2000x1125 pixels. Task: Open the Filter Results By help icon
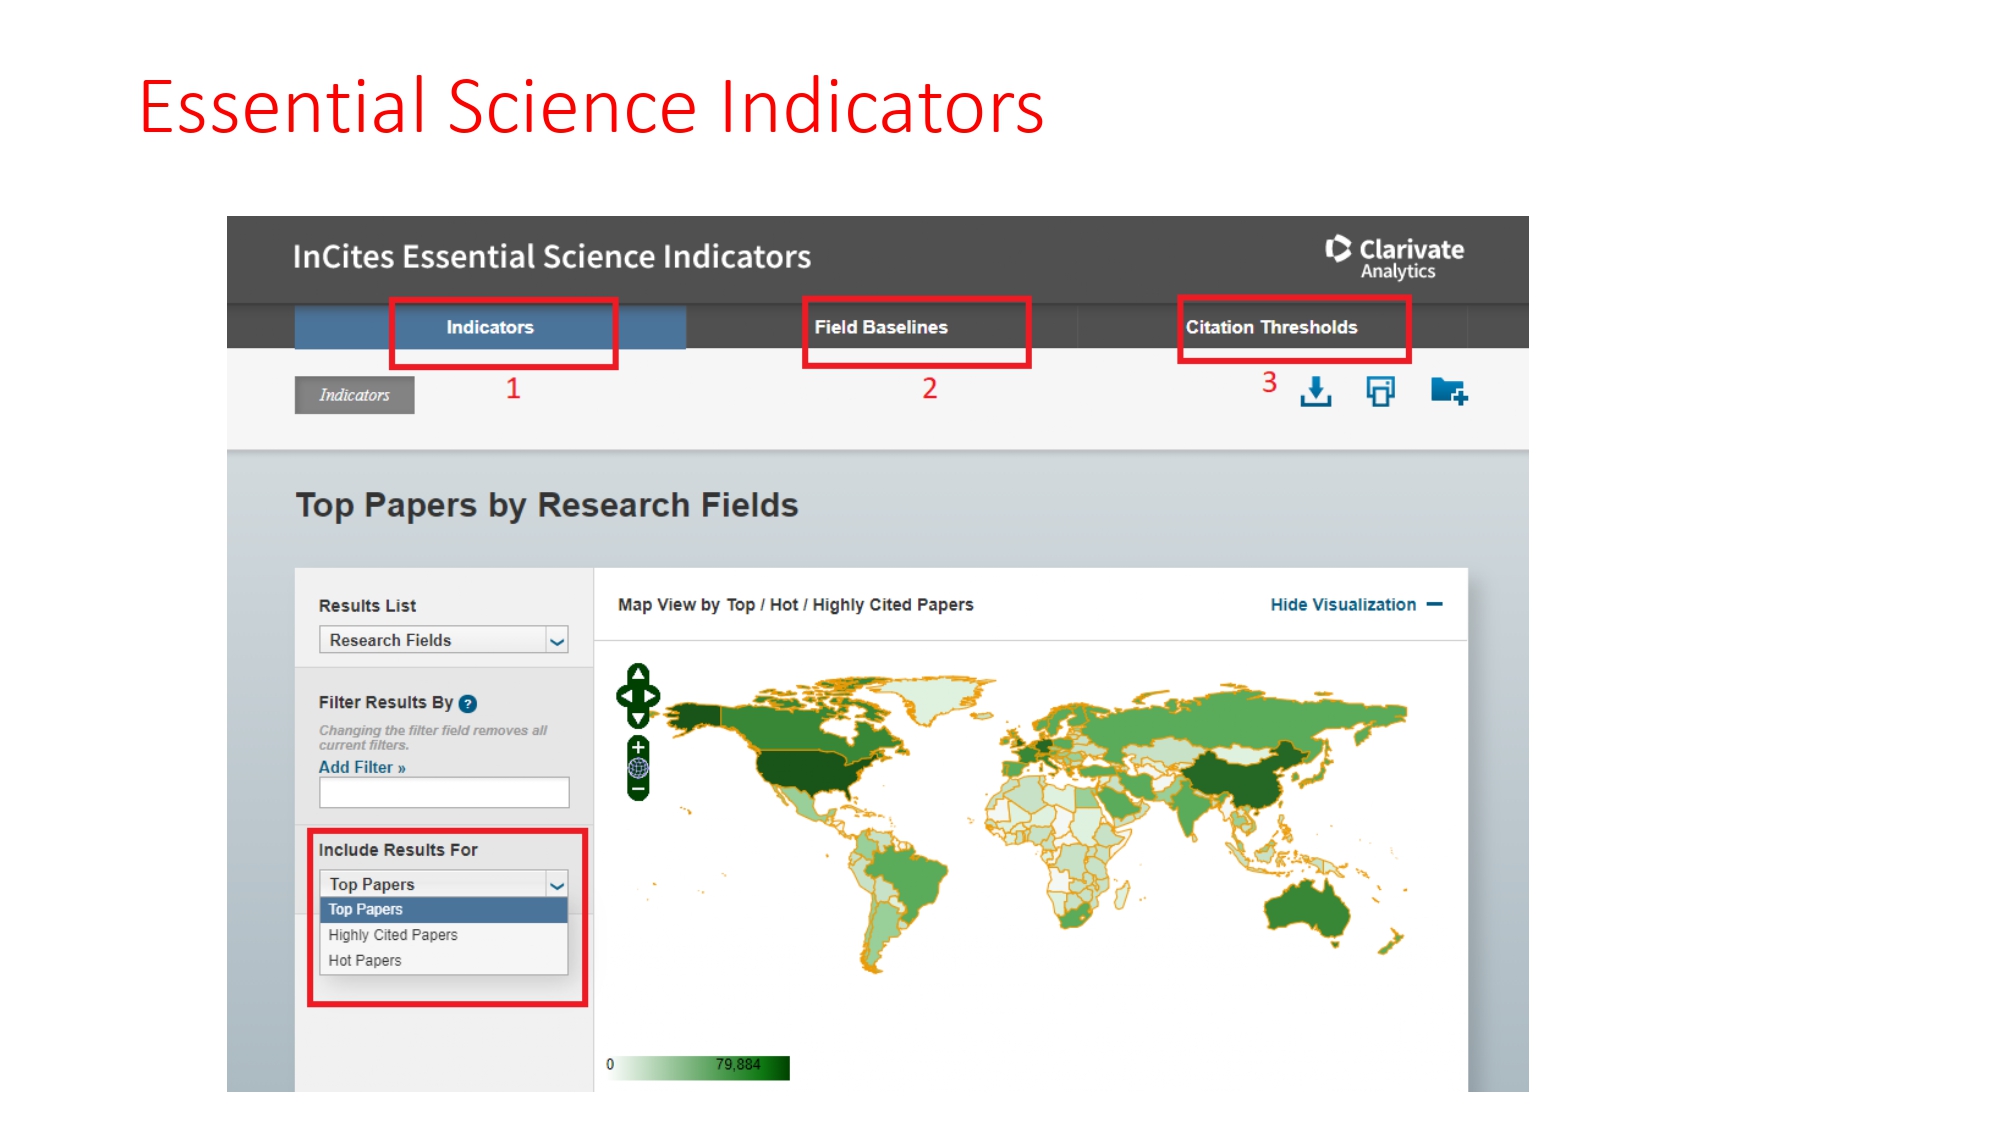pos(467,704)
